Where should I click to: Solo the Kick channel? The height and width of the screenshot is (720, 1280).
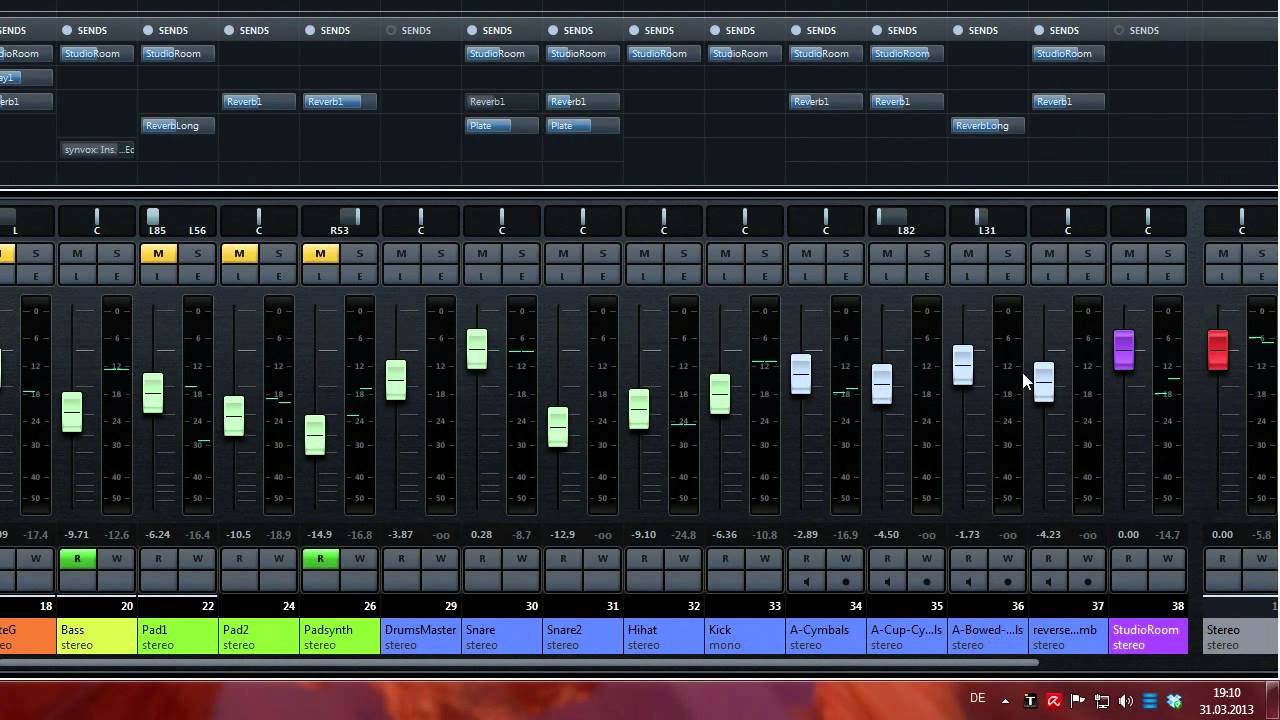764,254
